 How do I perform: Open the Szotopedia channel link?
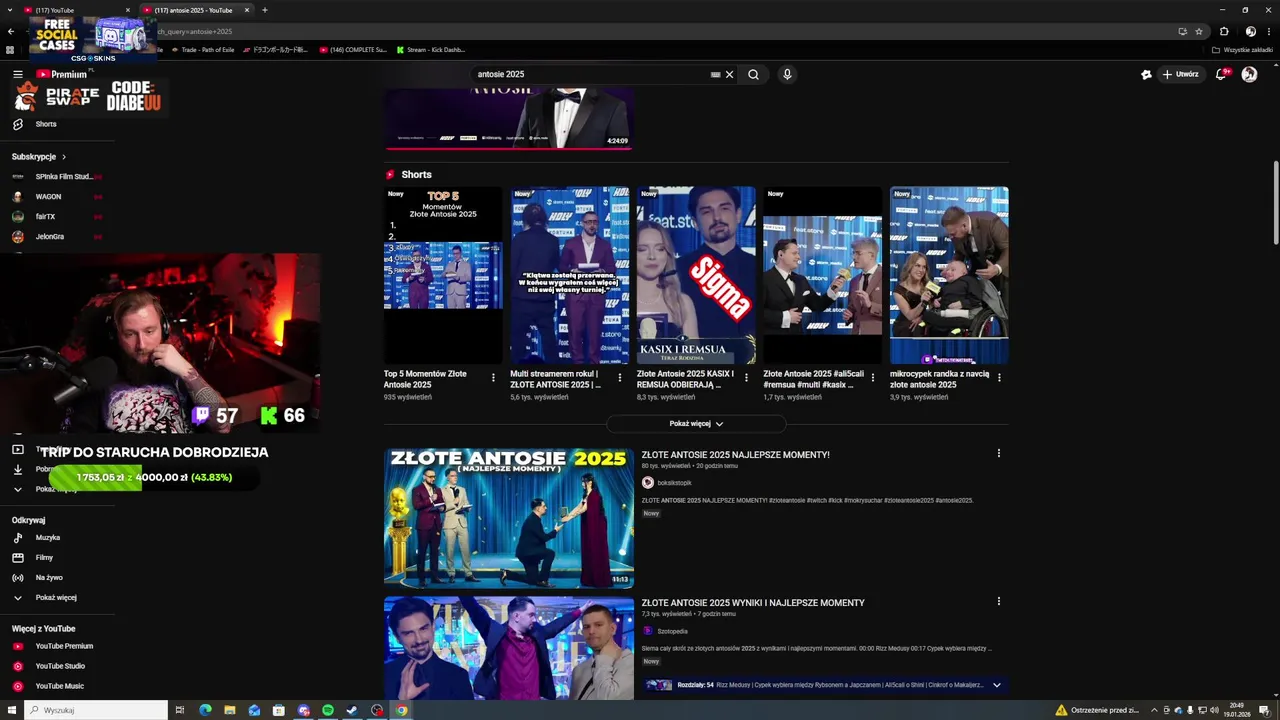click(x=672, y=631)
